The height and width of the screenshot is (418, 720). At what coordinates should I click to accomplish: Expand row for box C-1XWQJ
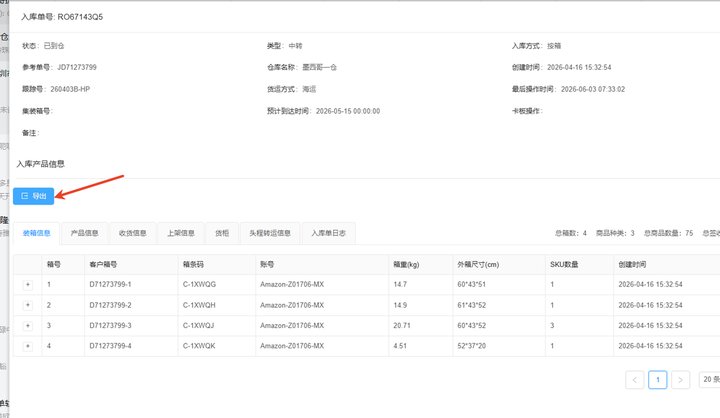pos(28,326)
